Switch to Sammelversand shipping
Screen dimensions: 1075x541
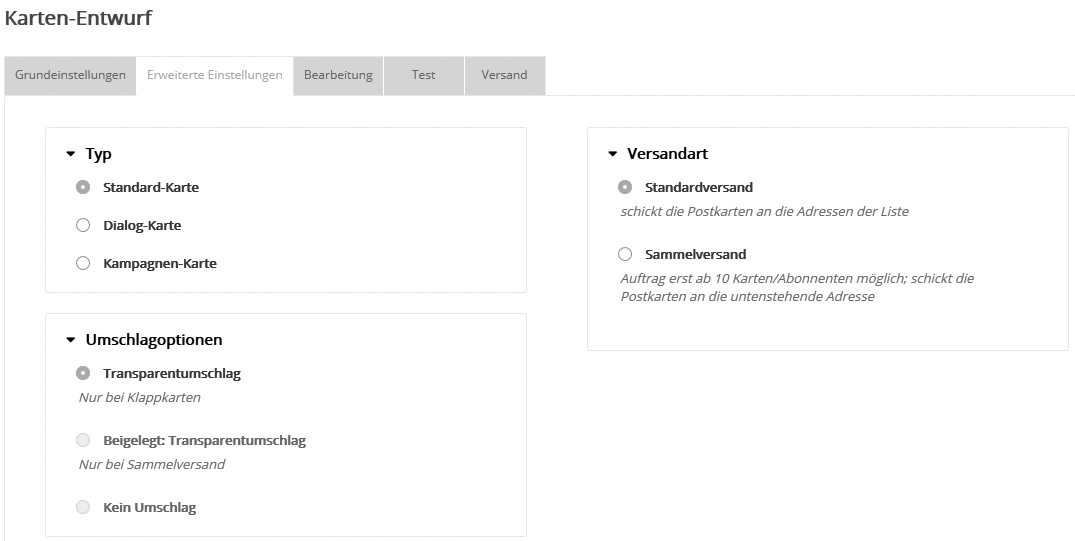tap(625, 254)
